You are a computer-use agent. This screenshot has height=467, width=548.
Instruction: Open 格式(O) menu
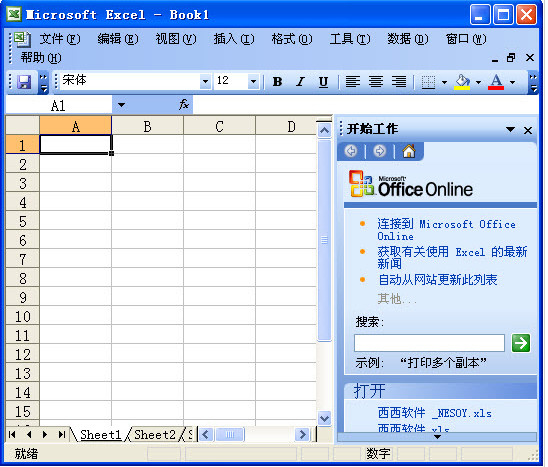(292, 39)
